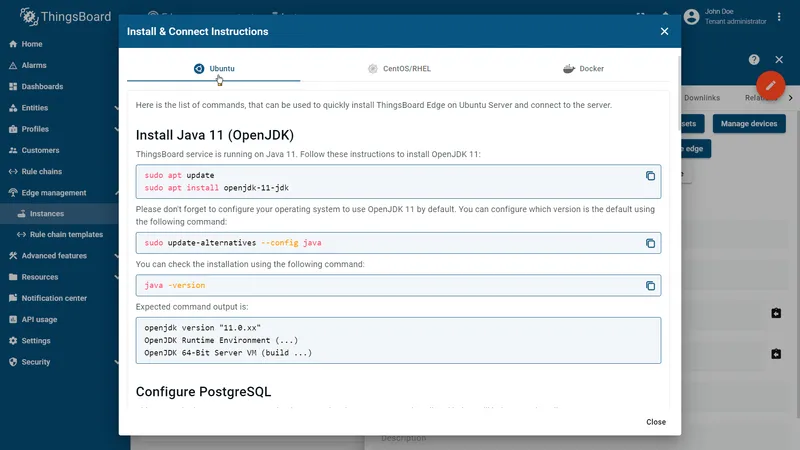Click the Close text button
Screen dimensions: 800x450
656,422
